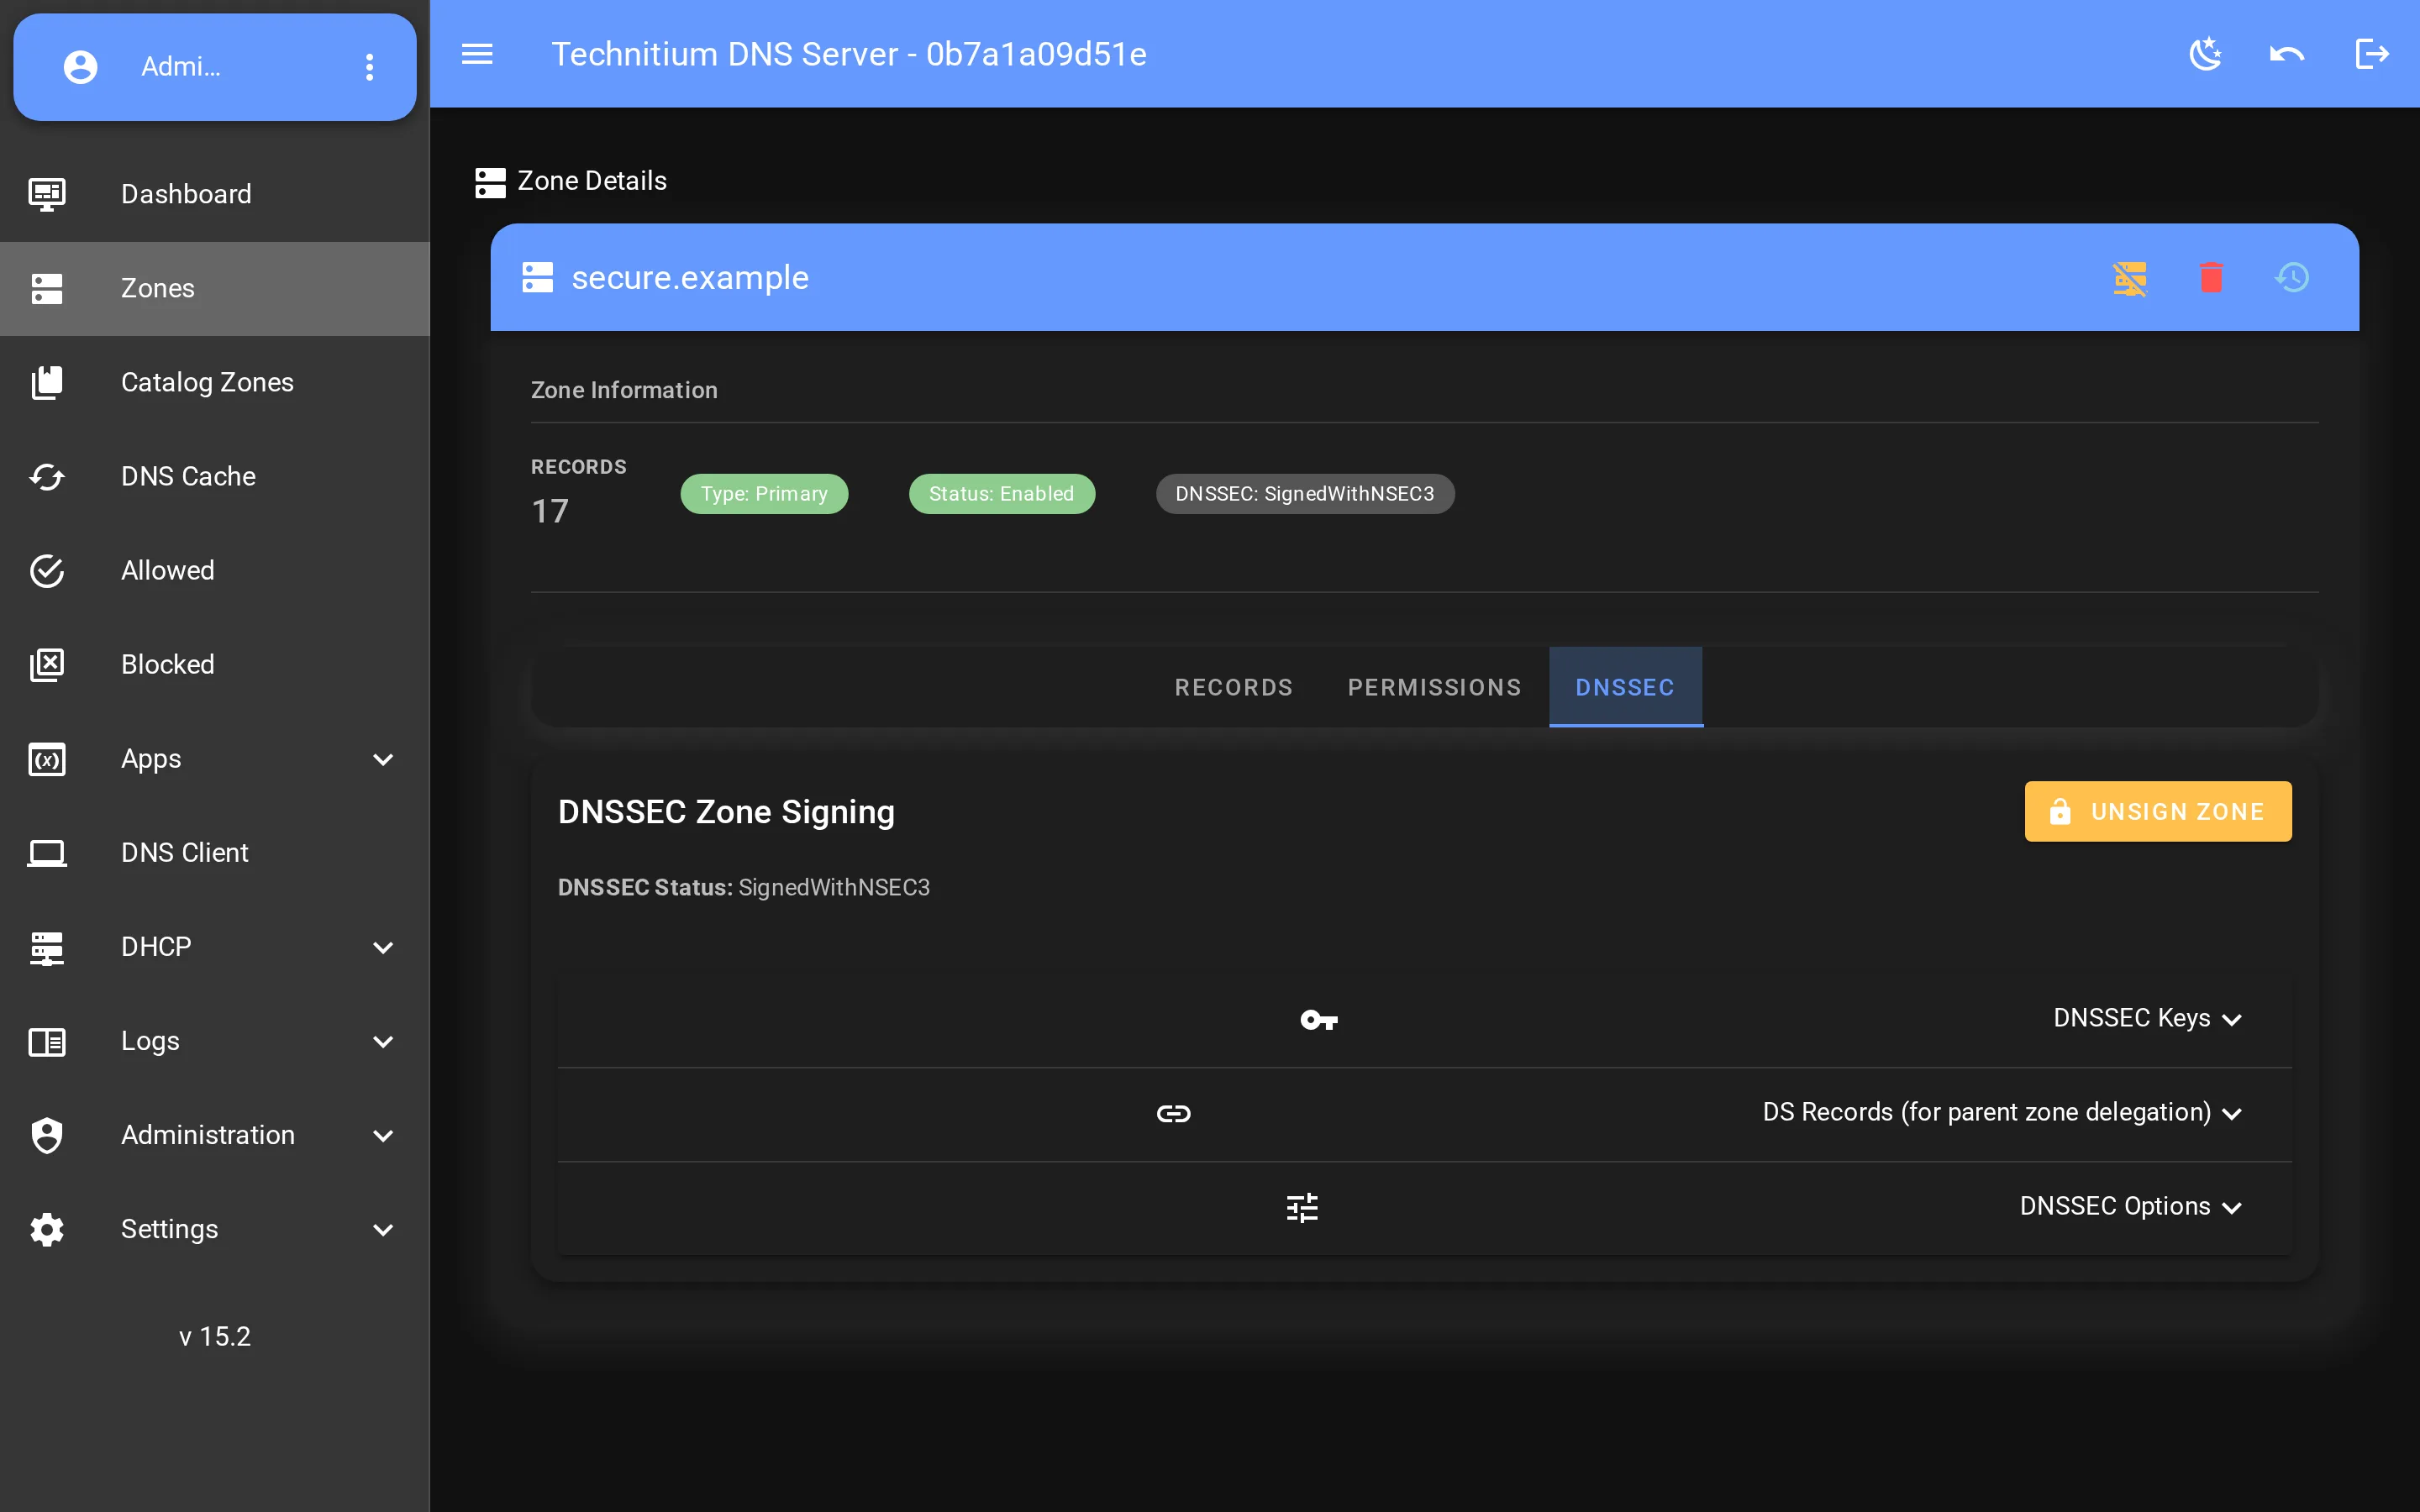Click the DNSSEC Status SignedWithNSEC3 text
2420x1512 pixels.
pos(743,888)
